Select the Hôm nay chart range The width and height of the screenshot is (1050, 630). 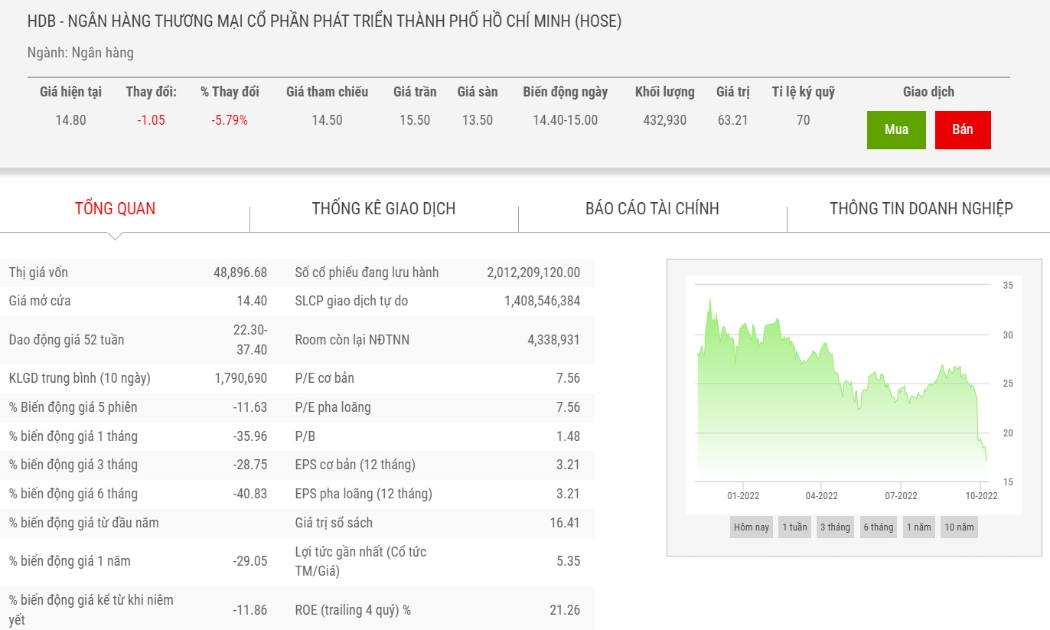pyautogui.click(x=751, y=527)
